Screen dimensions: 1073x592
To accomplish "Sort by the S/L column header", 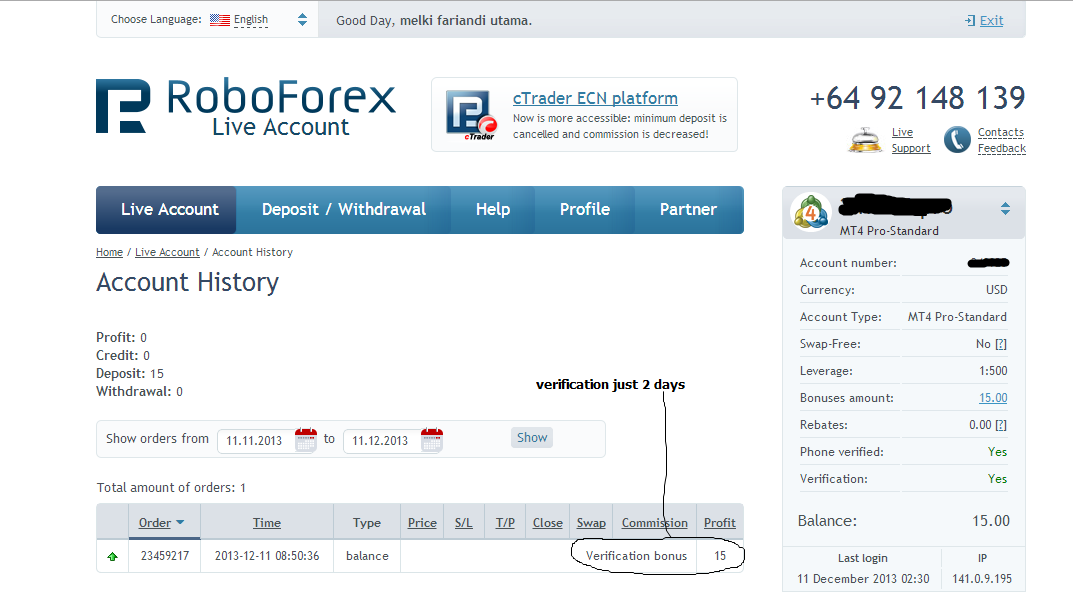I will [464, 523].
